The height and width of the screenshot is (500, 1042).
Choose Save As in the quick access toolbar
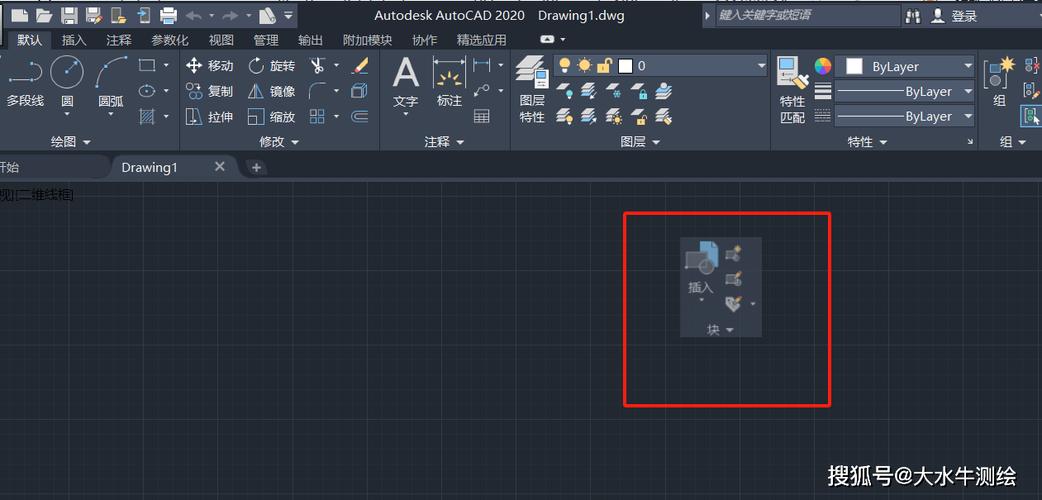click(94, 15)
